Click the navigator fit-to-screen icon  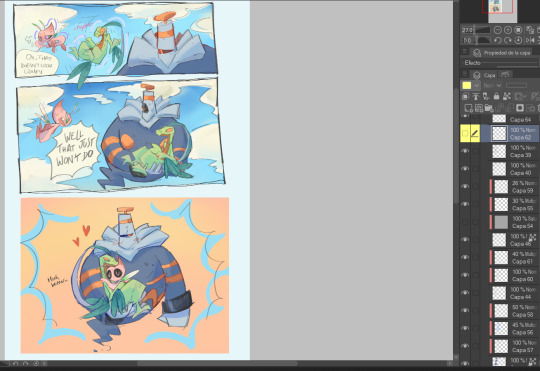518,30
